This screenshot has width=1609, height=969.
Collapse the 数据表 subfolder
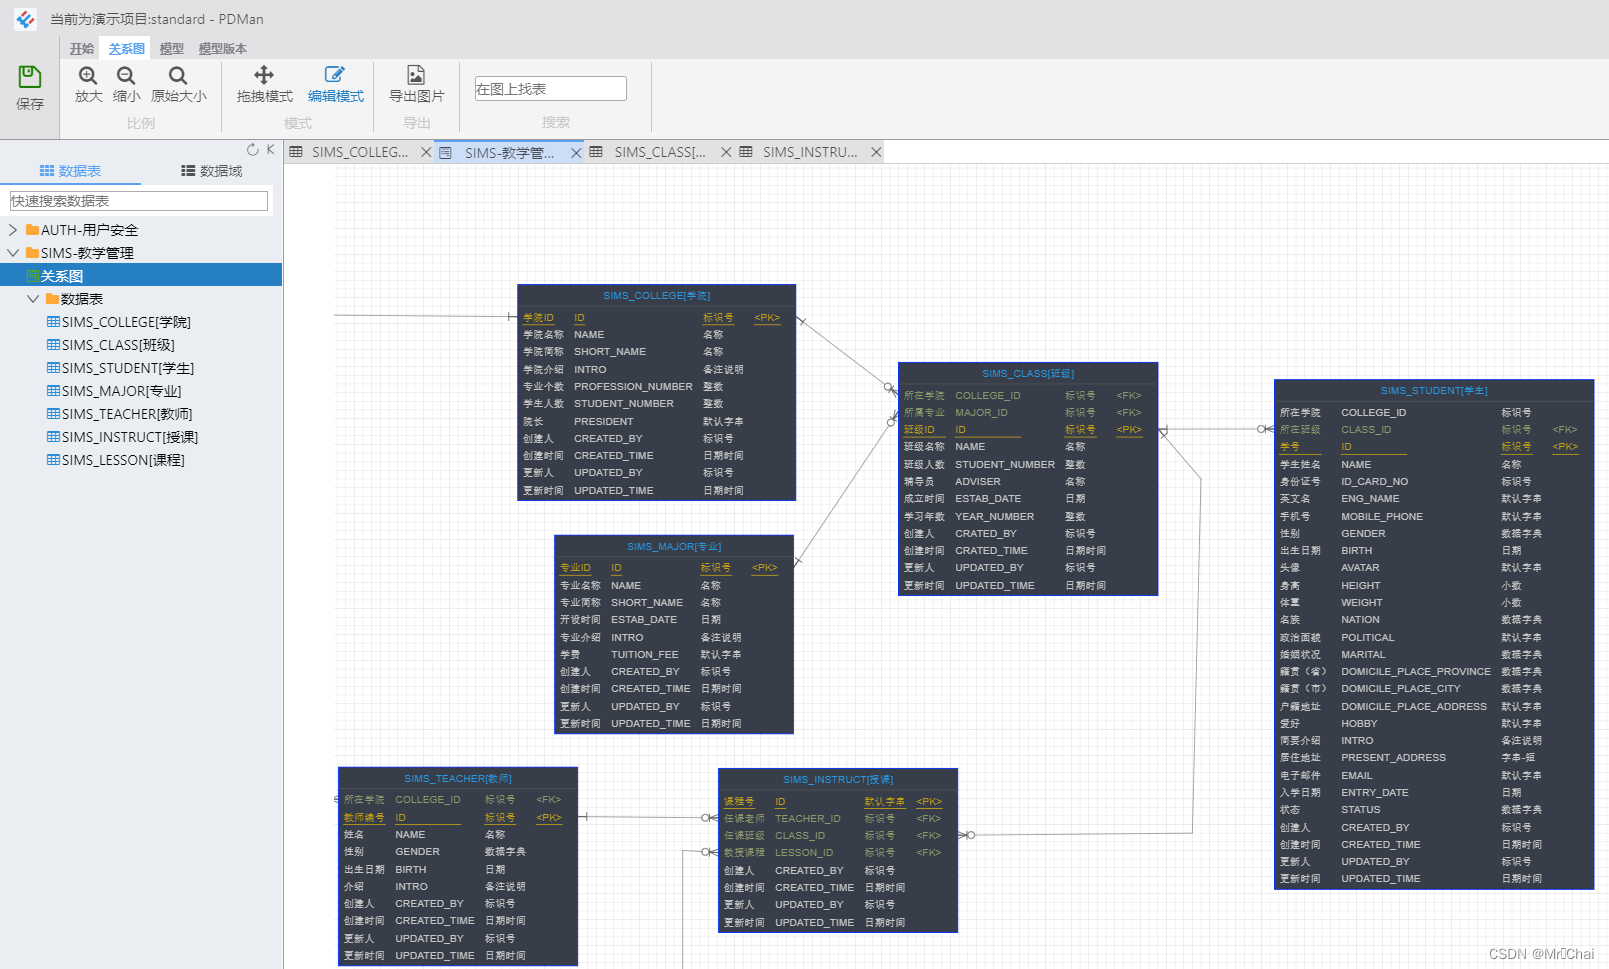[x=33, y=299]
